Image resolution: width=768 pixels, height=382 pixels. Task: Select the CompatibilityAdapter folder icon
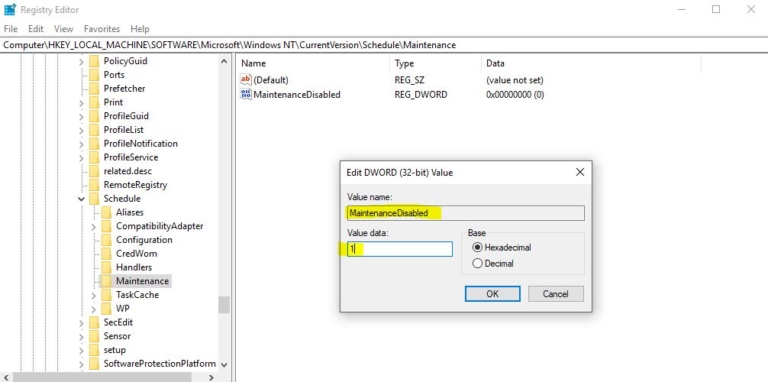(x=106, y=226)
